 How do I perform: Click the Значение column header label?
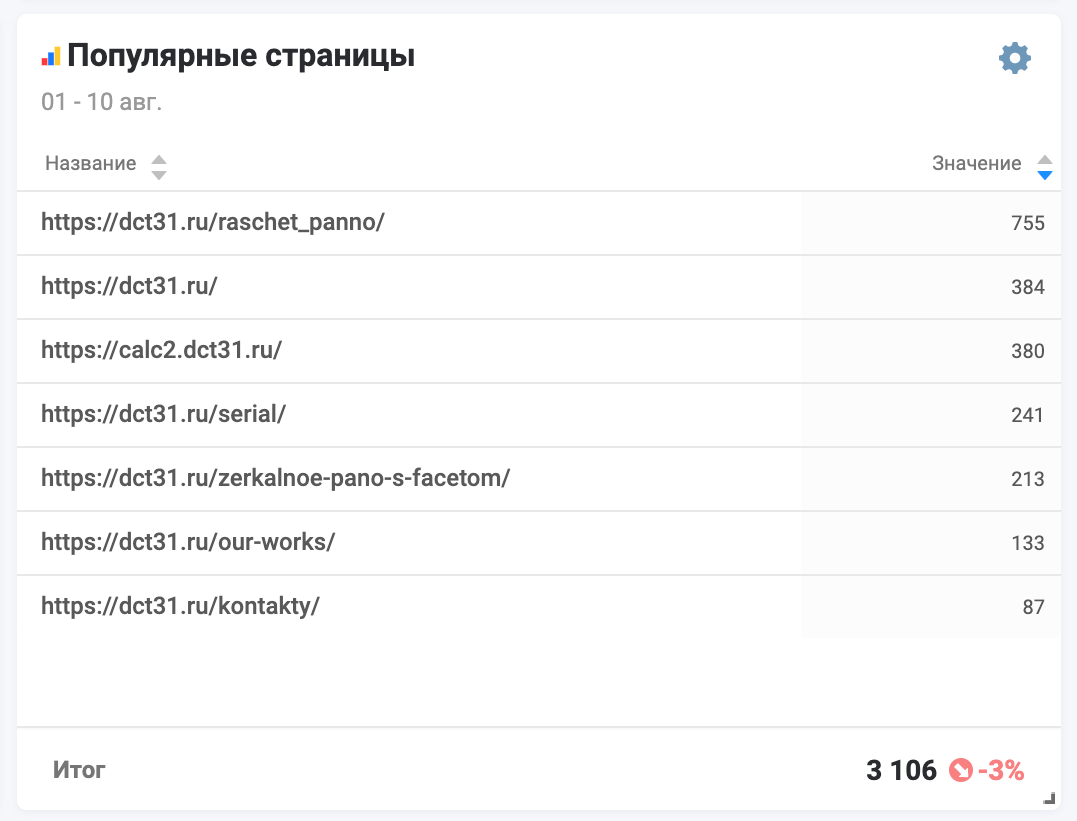pos(976,164)
